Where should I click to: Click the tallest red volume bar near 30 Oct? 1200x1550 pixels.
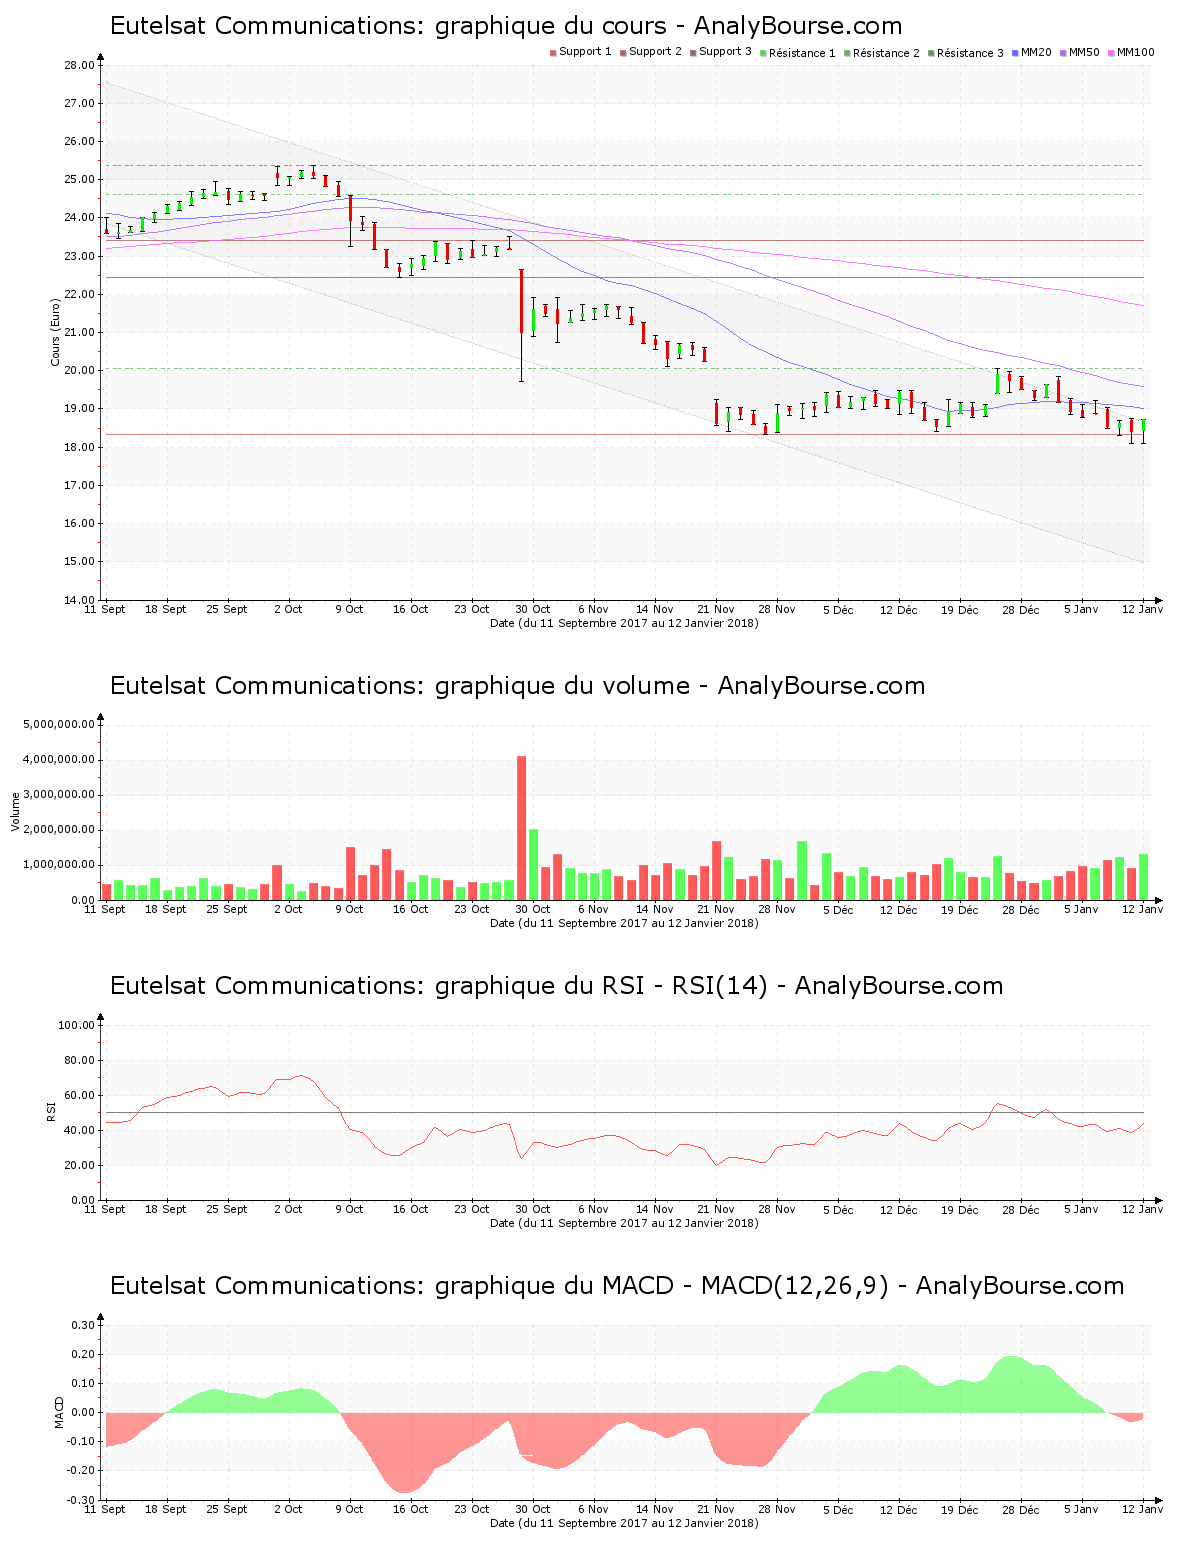(521, 828)
